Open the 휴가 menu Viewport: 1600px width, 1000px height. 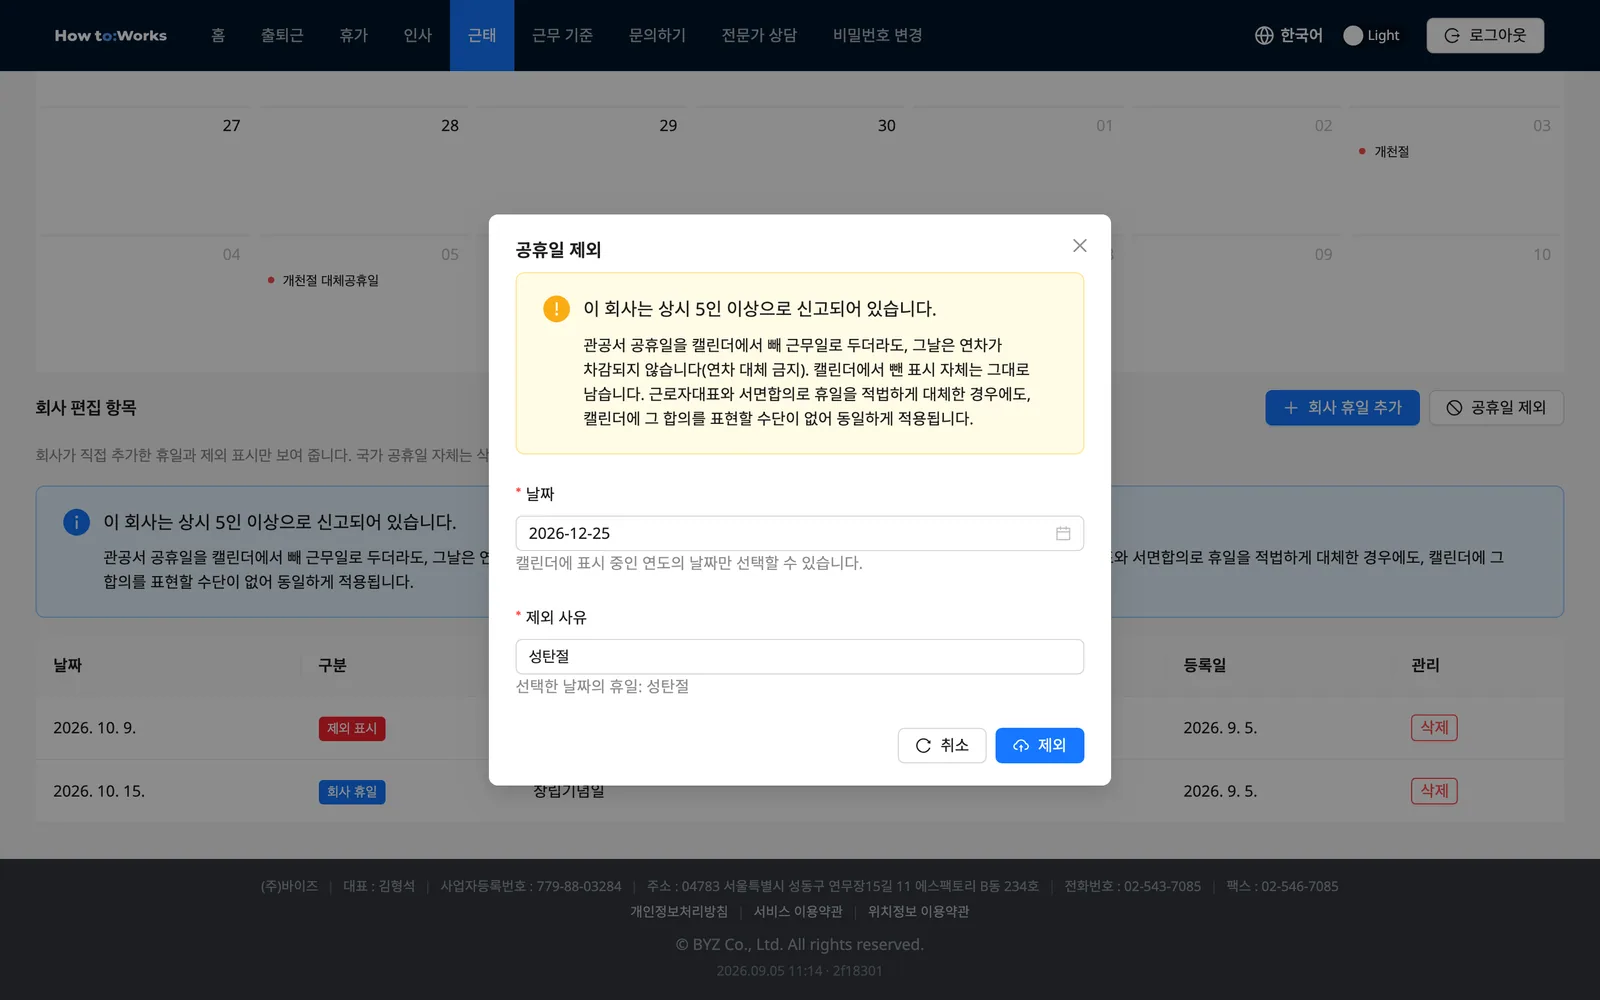click(354, 36)
